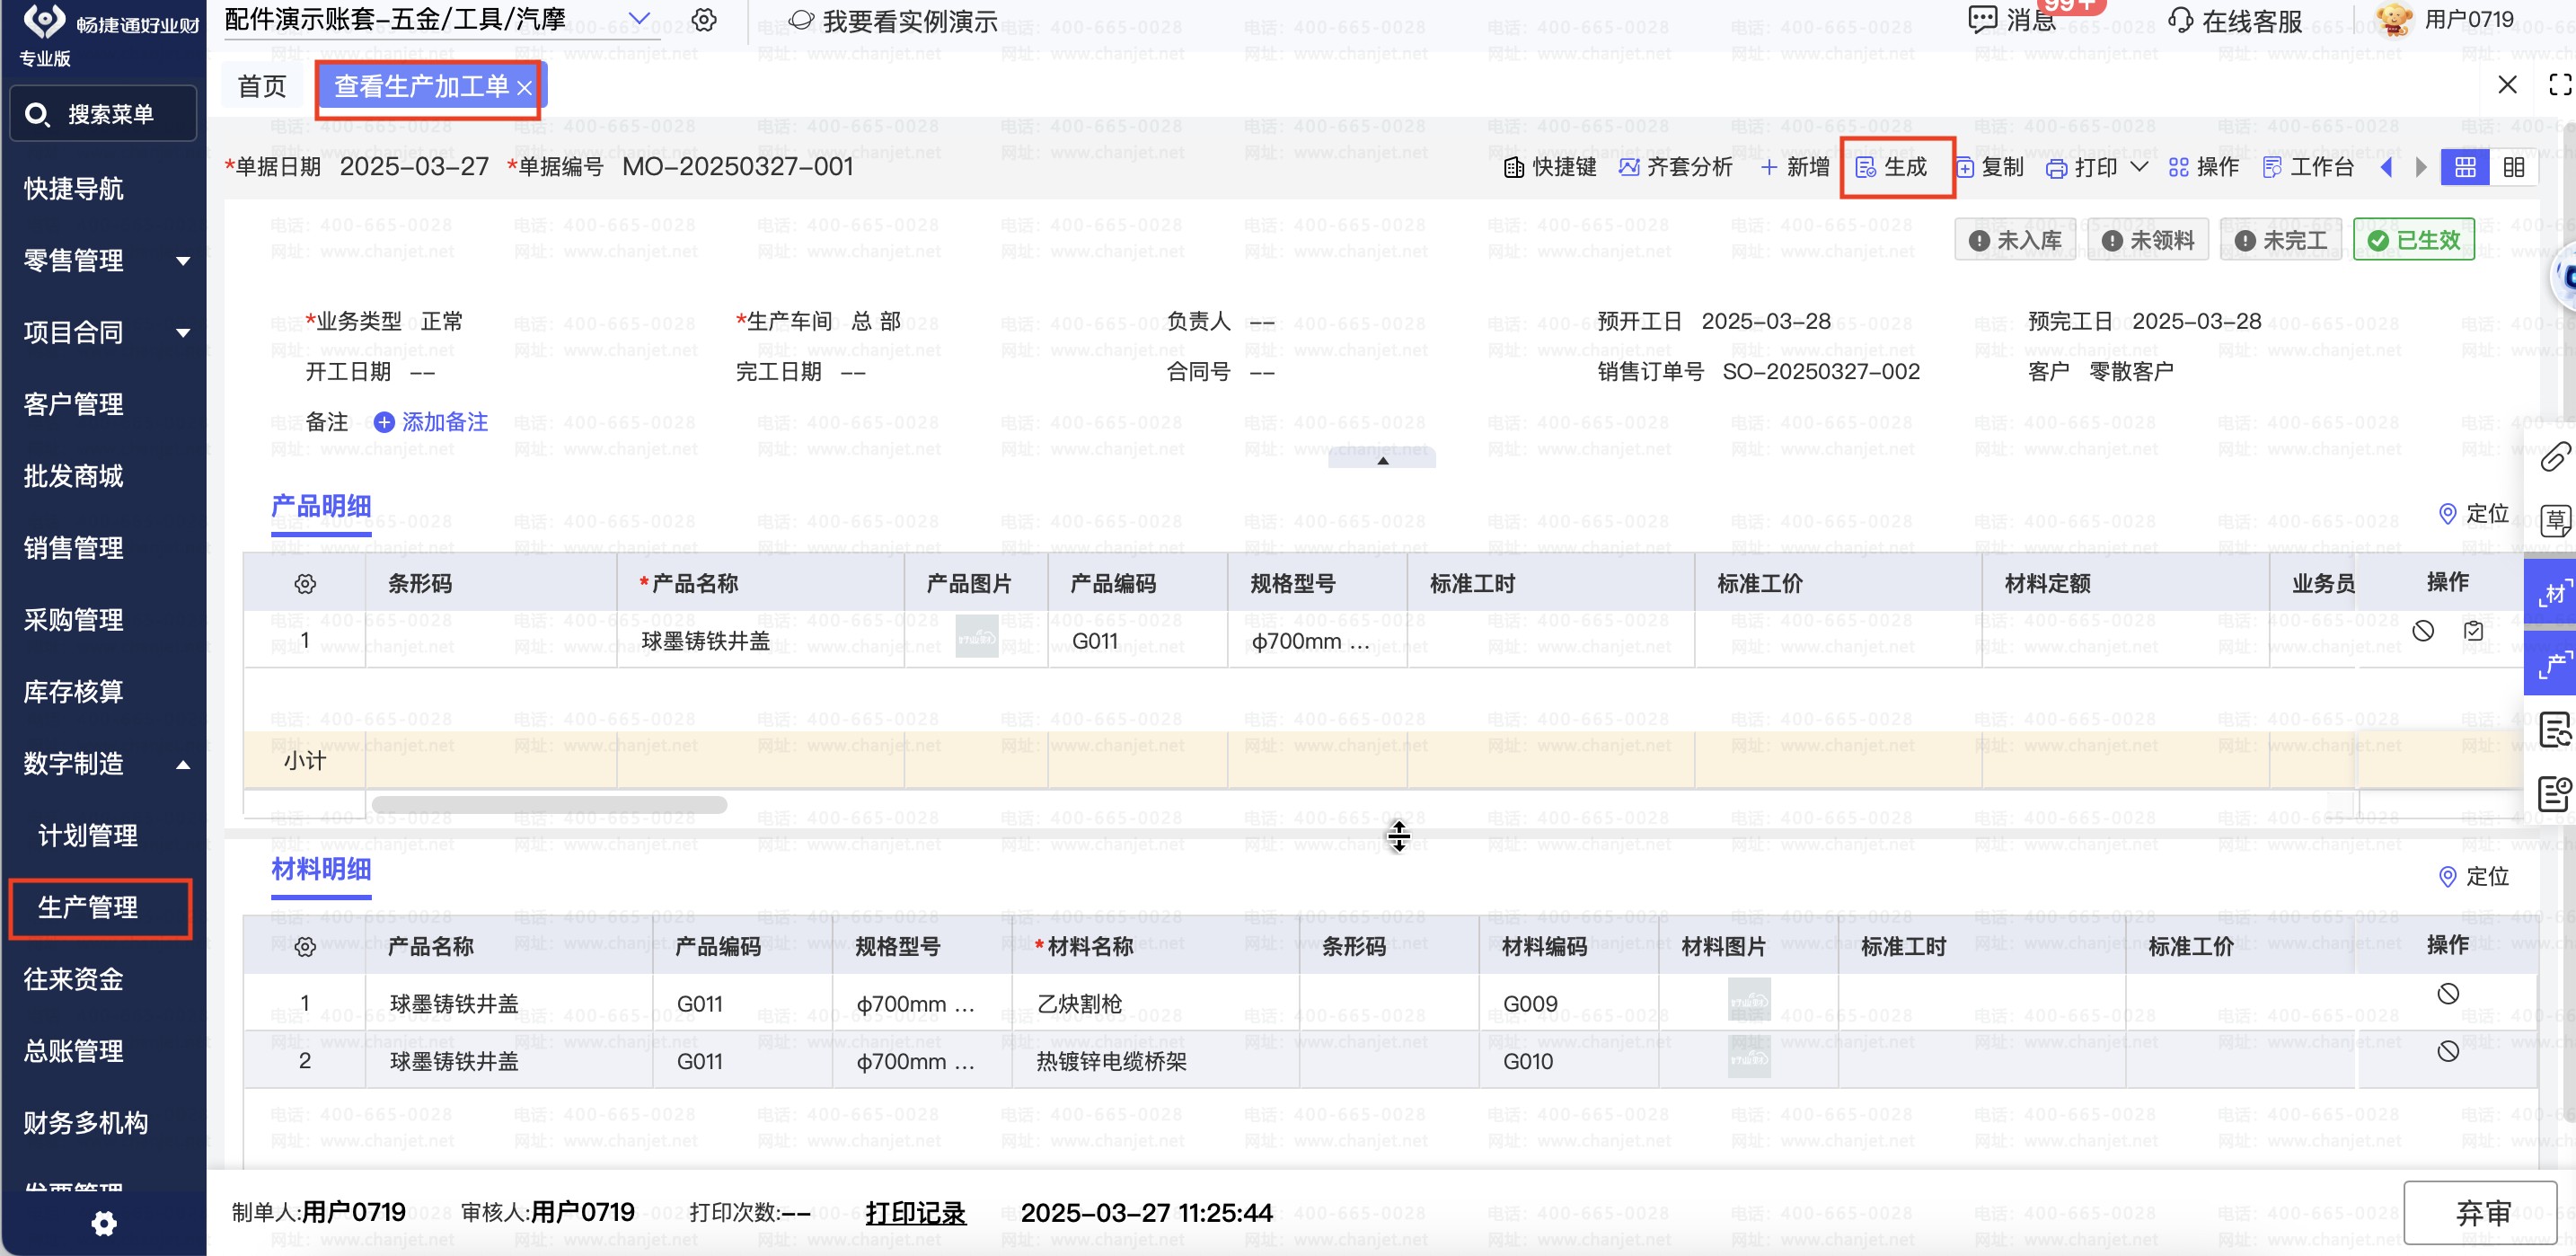Expand the 打印 dropdown arrow
The width and height of the screenshot is (2576, 1256).
(x=2139, y=166)
